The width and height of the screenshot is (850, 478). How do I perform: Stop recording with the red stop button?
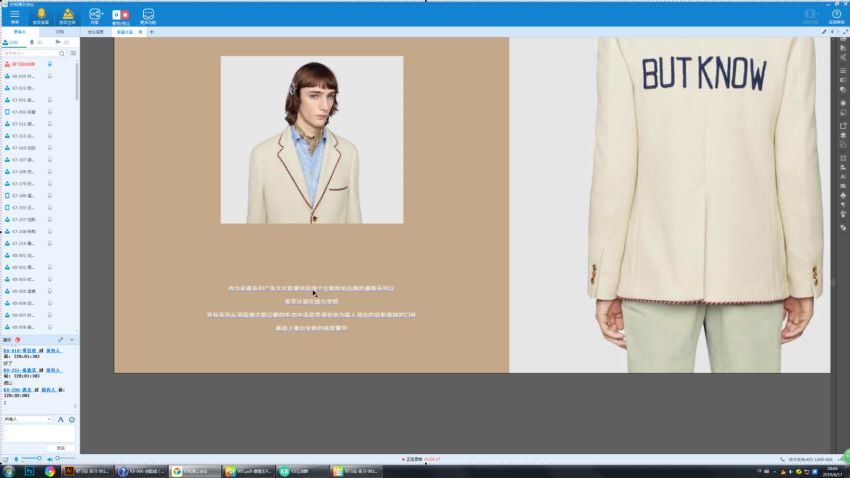[125, 15]
